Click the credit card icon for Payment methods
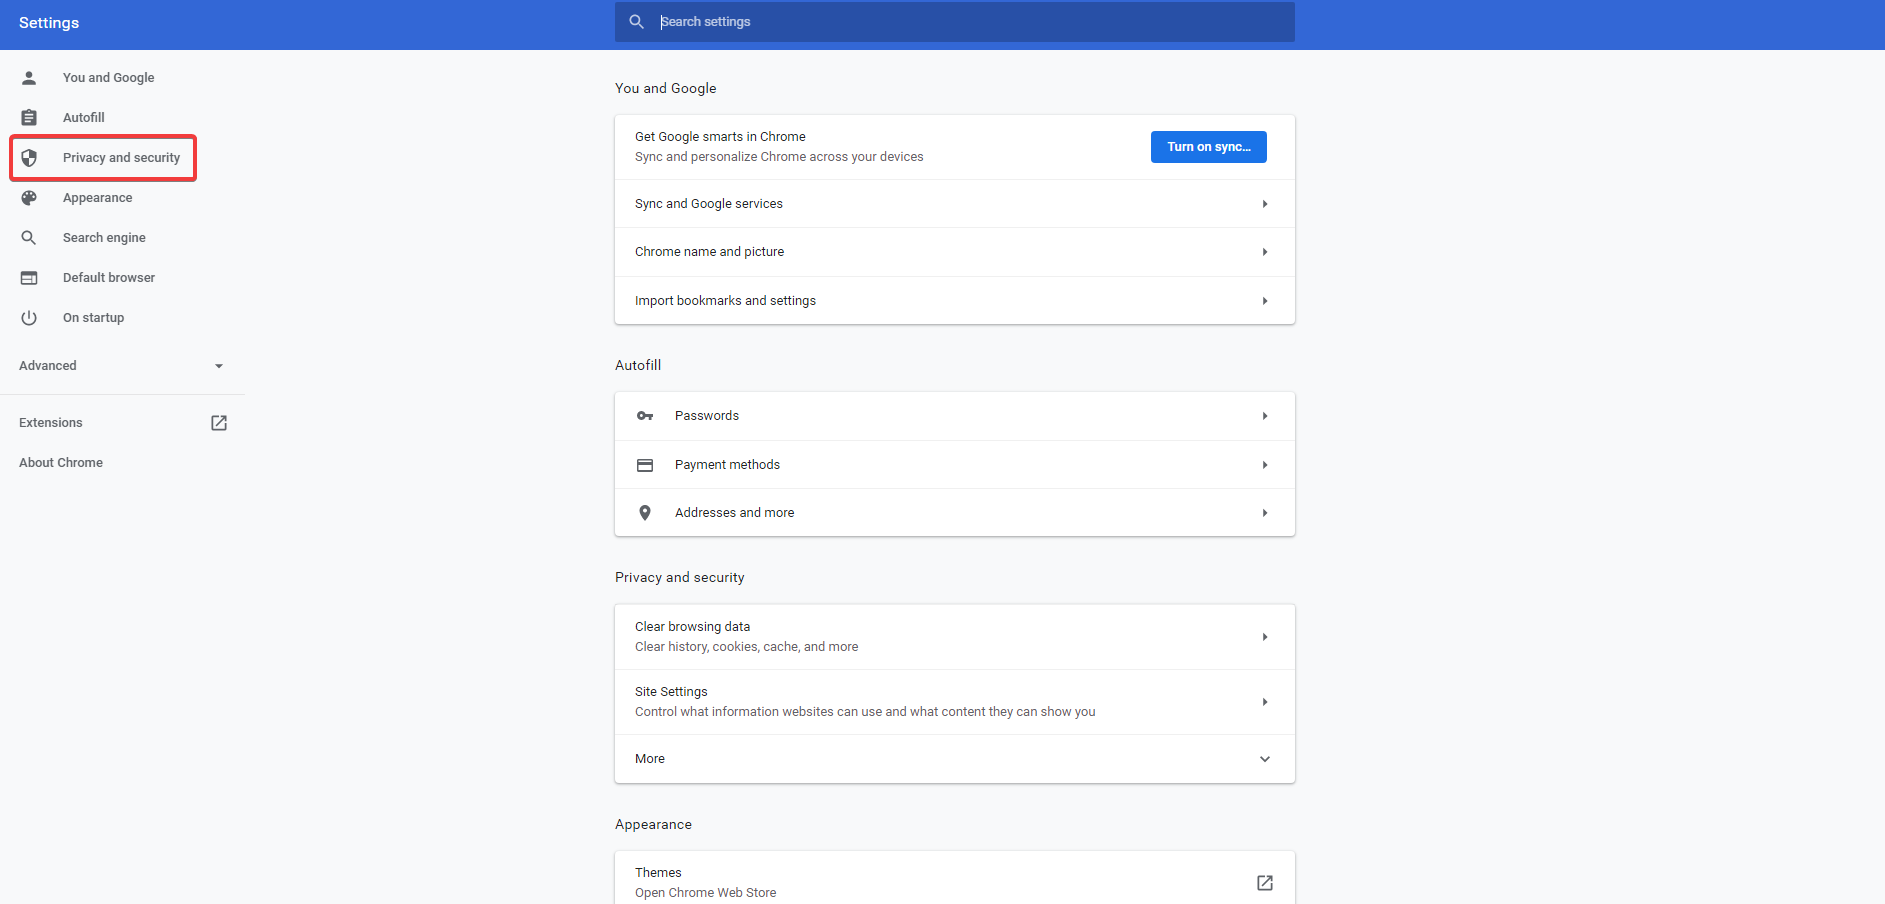This screenshot has width=1885, height=904. click(x=645, y=465)
